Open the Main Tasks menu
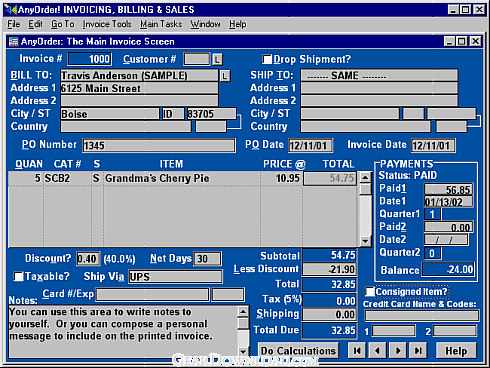 (x=161, y=24)
